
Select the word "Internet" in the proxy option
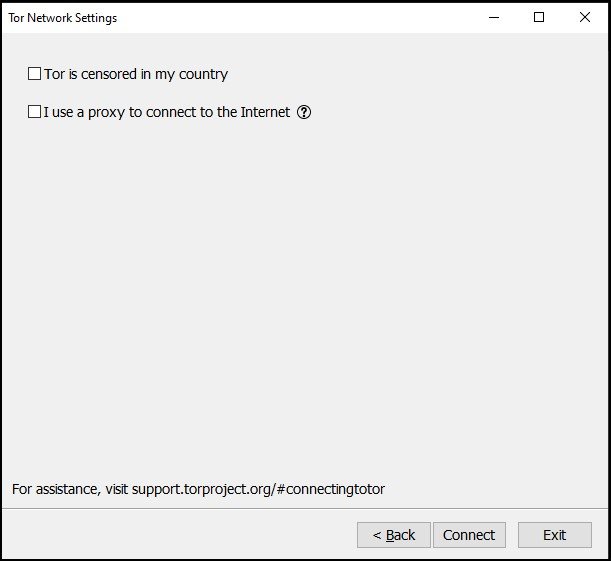click(x=265, y=112)
